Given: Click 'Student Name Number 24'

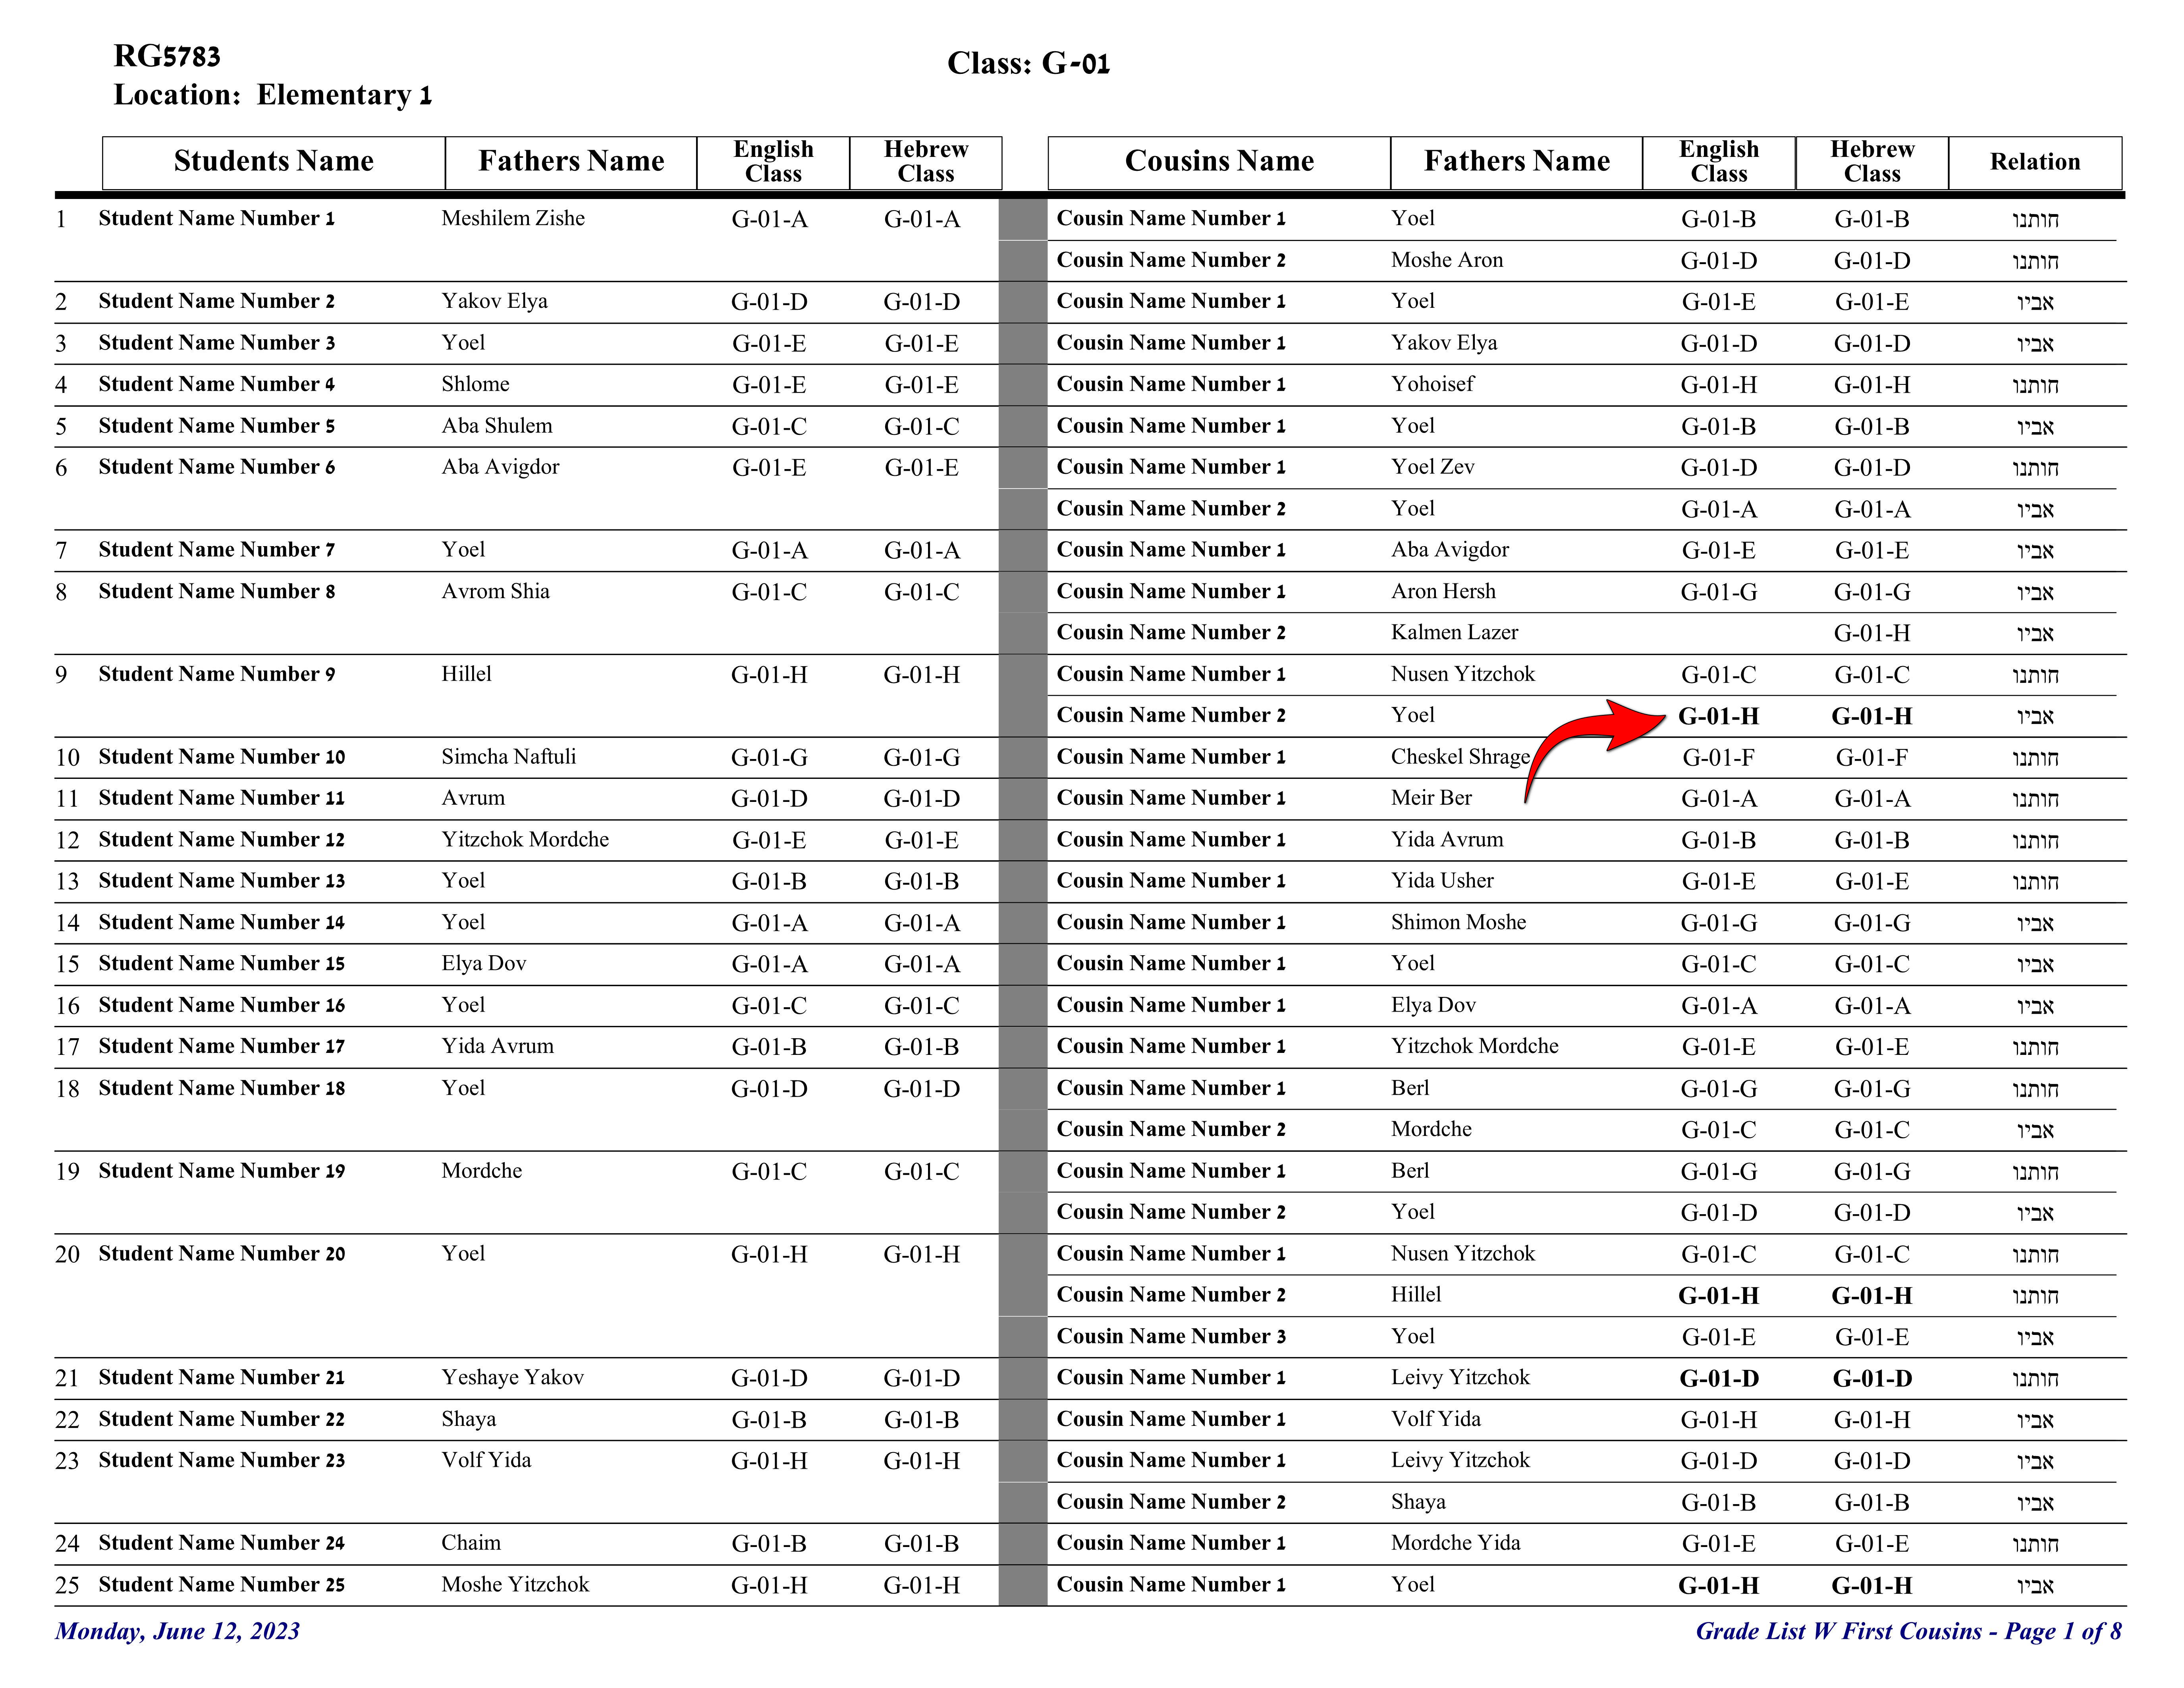Looking at the screenshot, I should coord(221,1543).
